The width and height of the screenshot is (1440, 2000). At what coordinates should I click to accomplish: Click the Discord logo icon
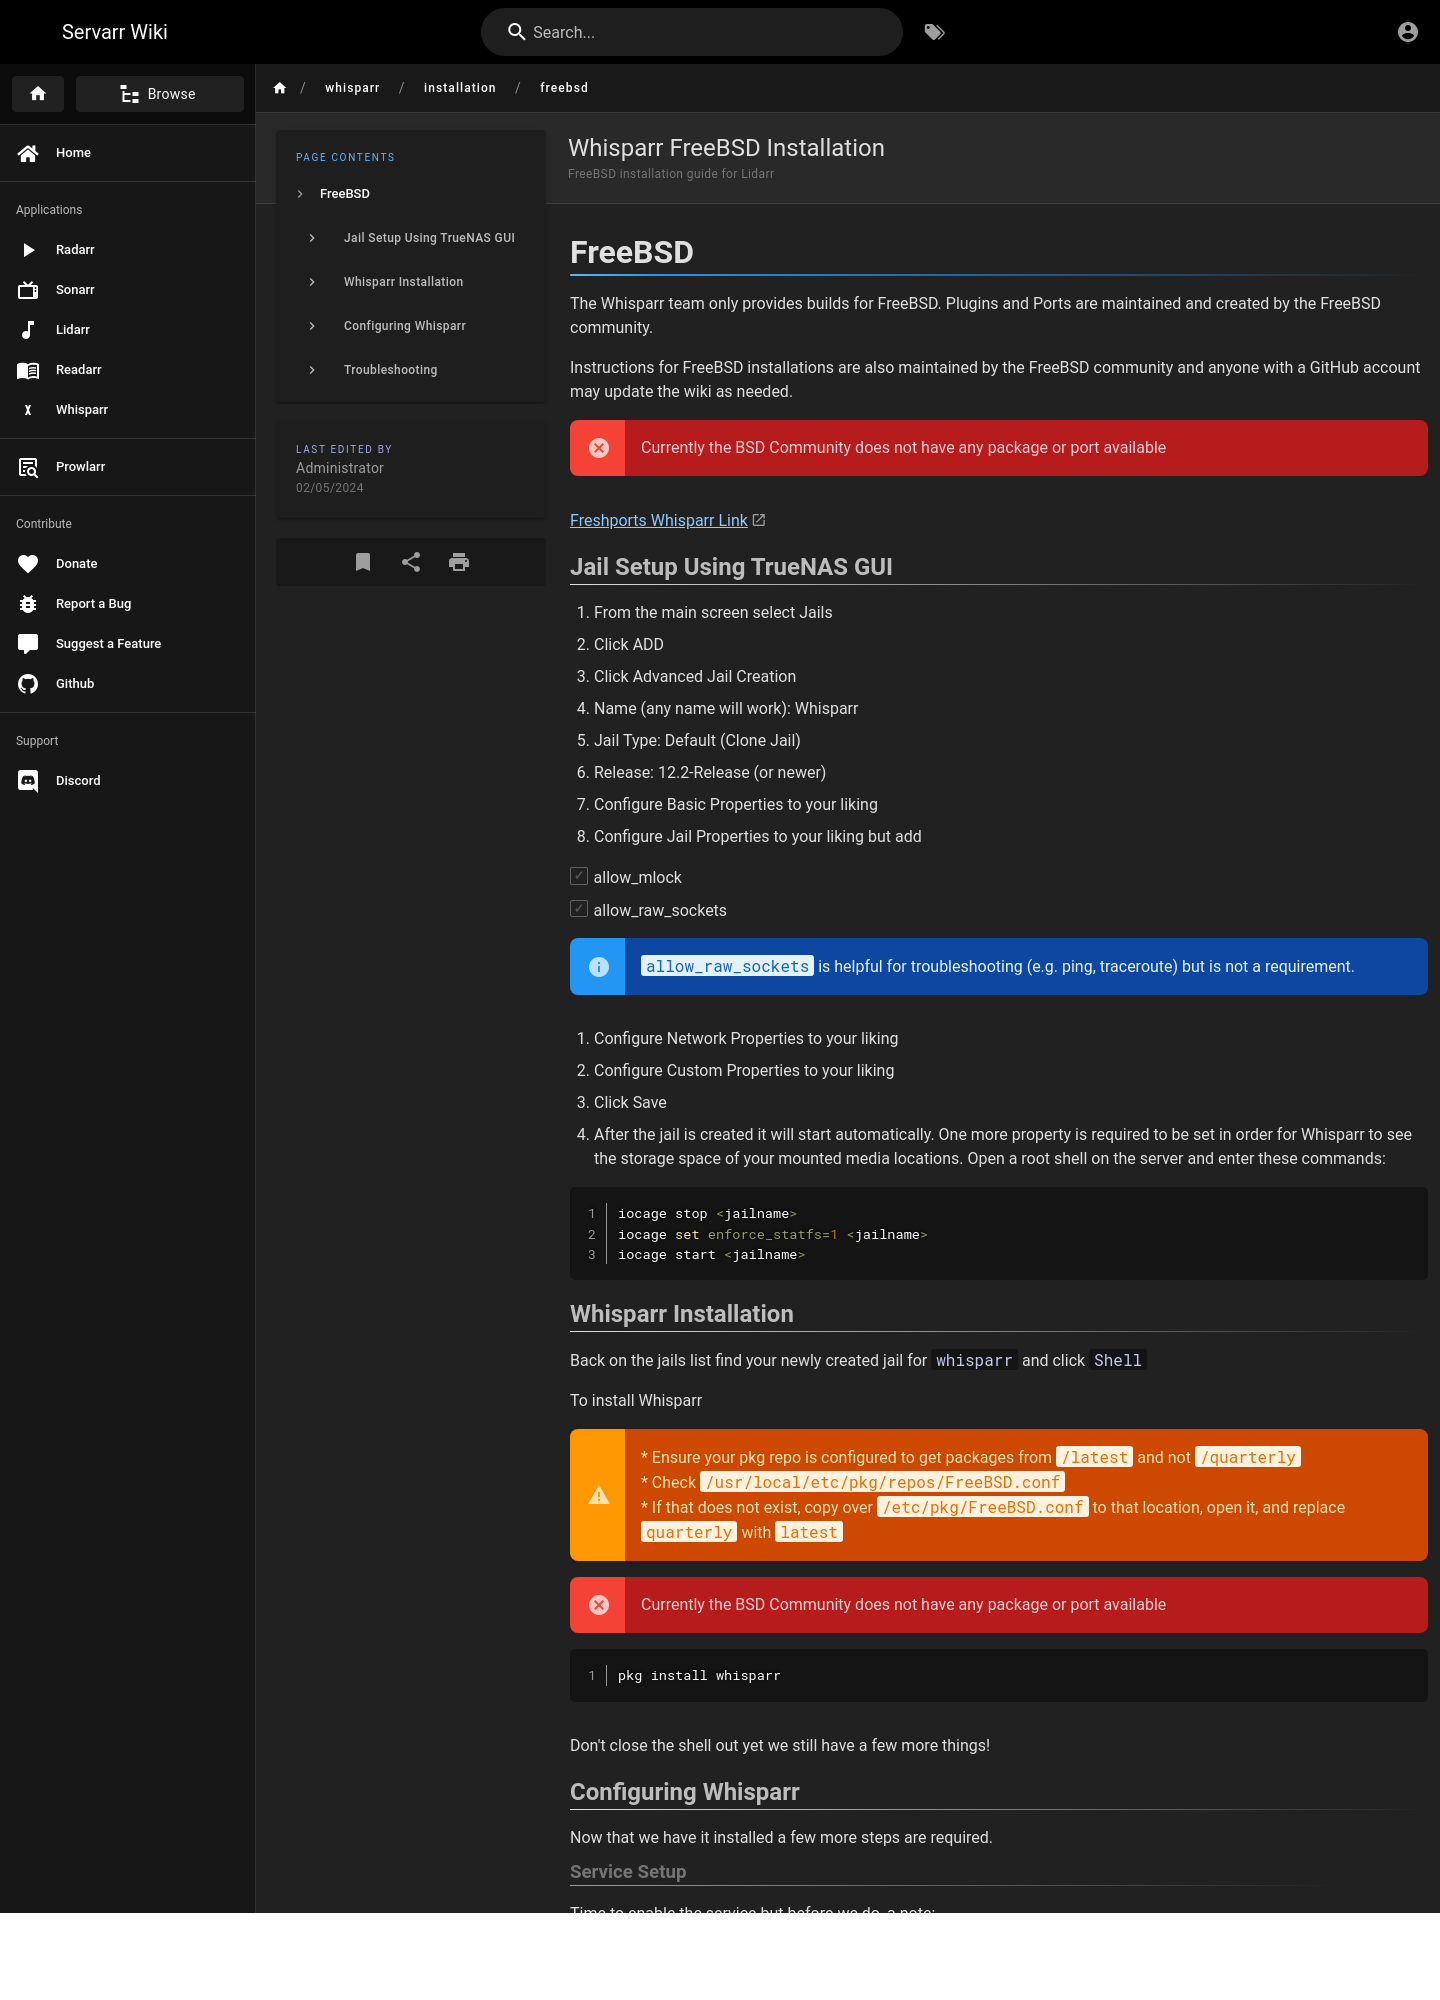coord(28,781)
